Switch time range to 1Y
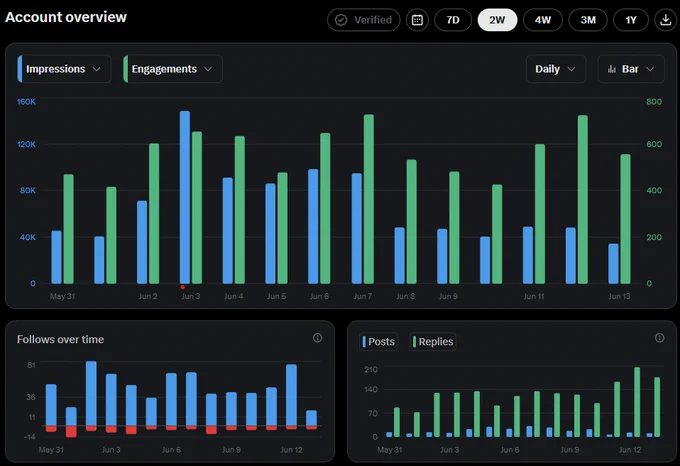The width and height of the screenshot is (680, 466). [x=631, y=20]
